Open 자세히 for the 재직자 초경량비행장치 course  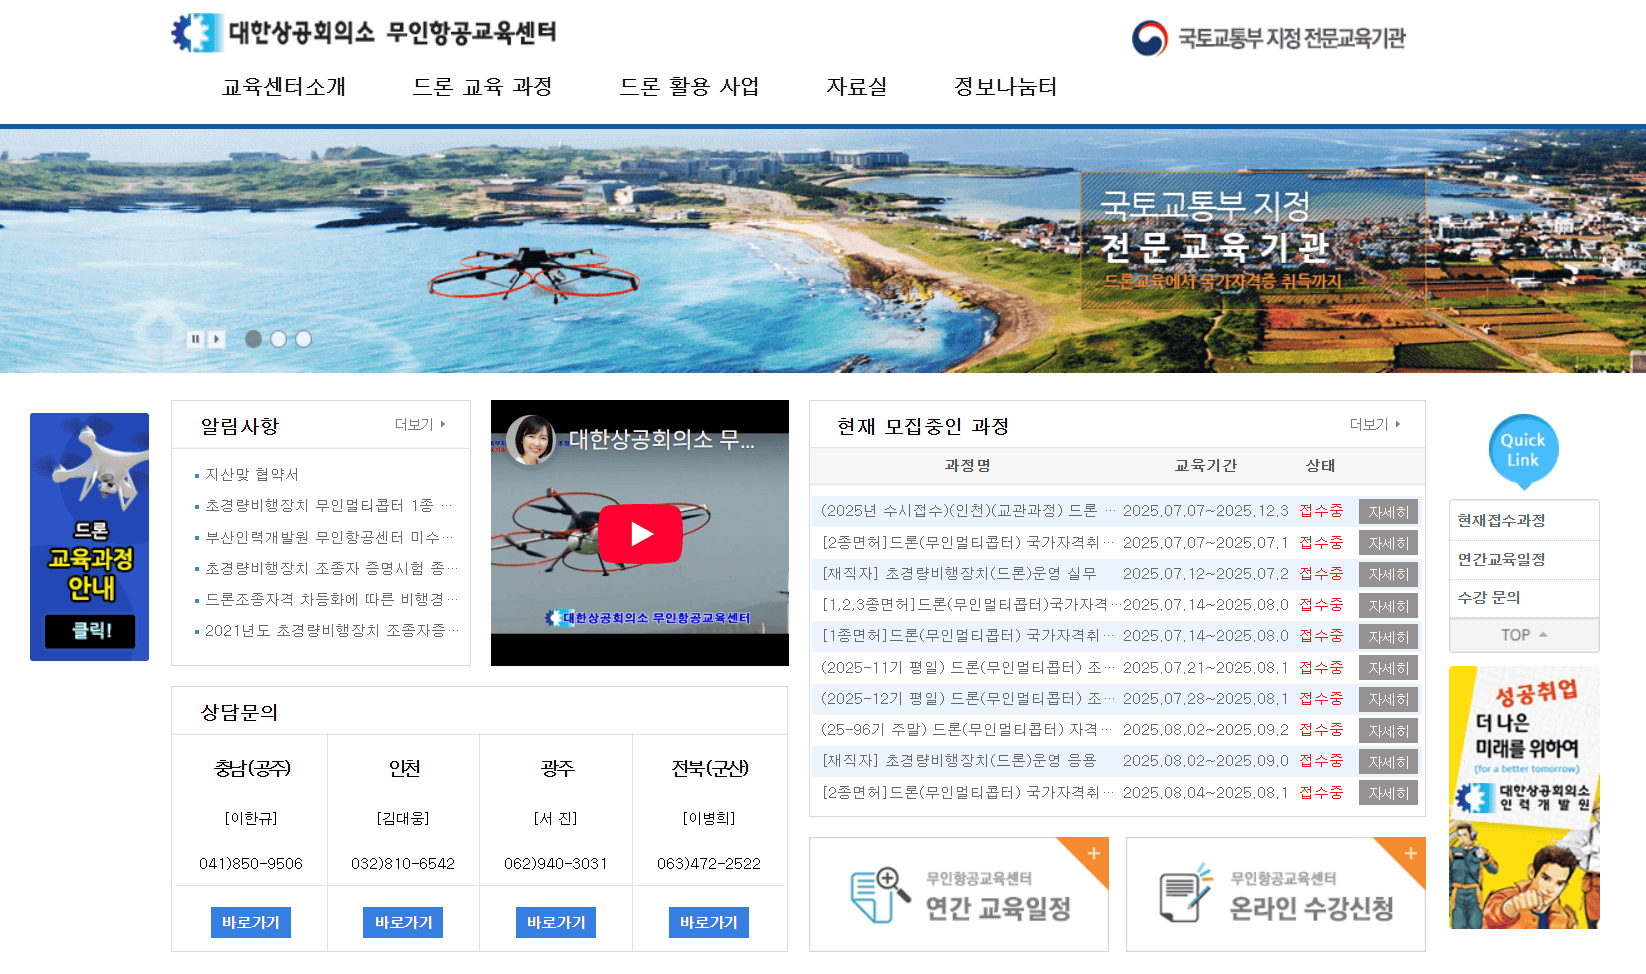pos(1388,574)
